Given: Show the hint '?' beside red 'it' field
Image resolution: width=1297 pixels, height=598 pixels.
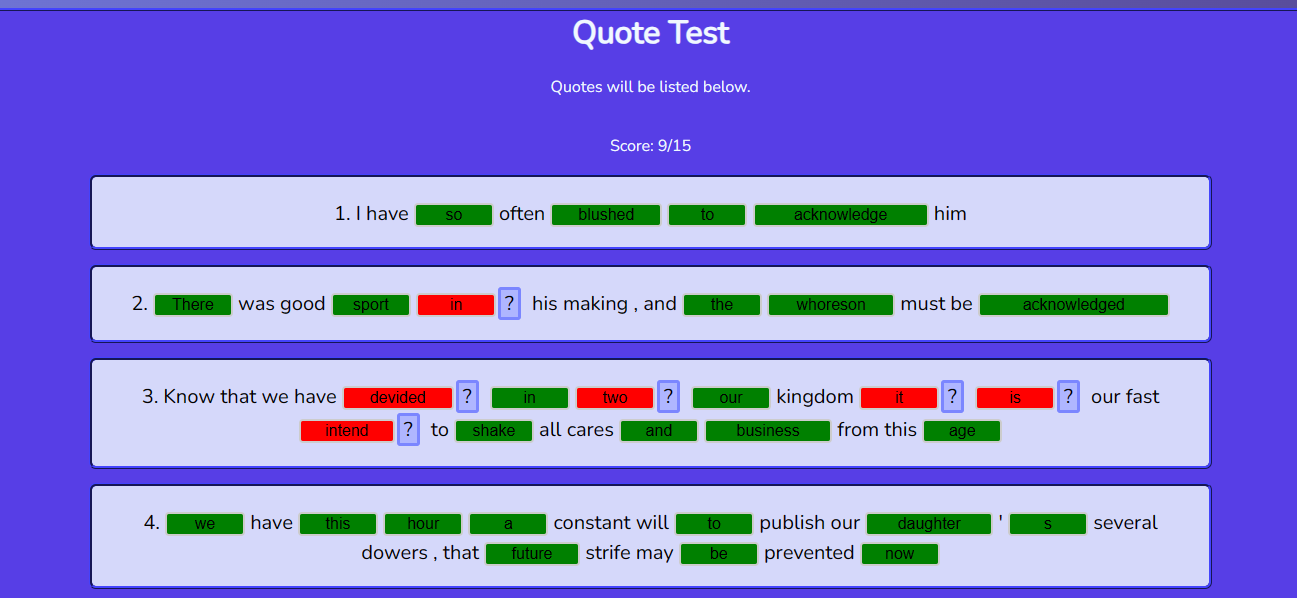Looking at the screenshot, I should 952,396.
